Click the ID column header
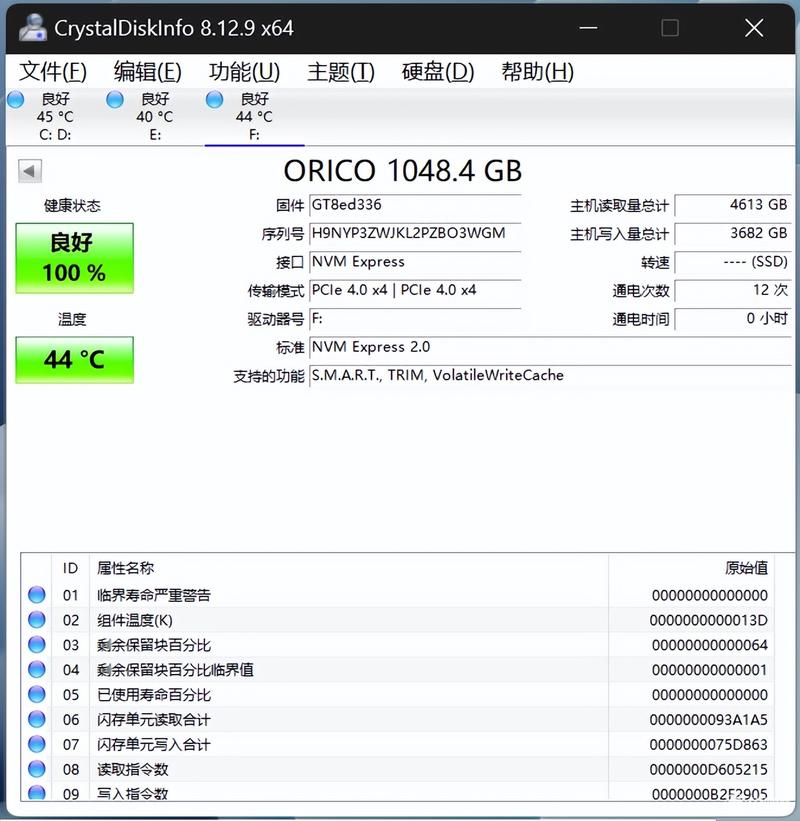The image size is (800, 821). (x=70, y=568)
